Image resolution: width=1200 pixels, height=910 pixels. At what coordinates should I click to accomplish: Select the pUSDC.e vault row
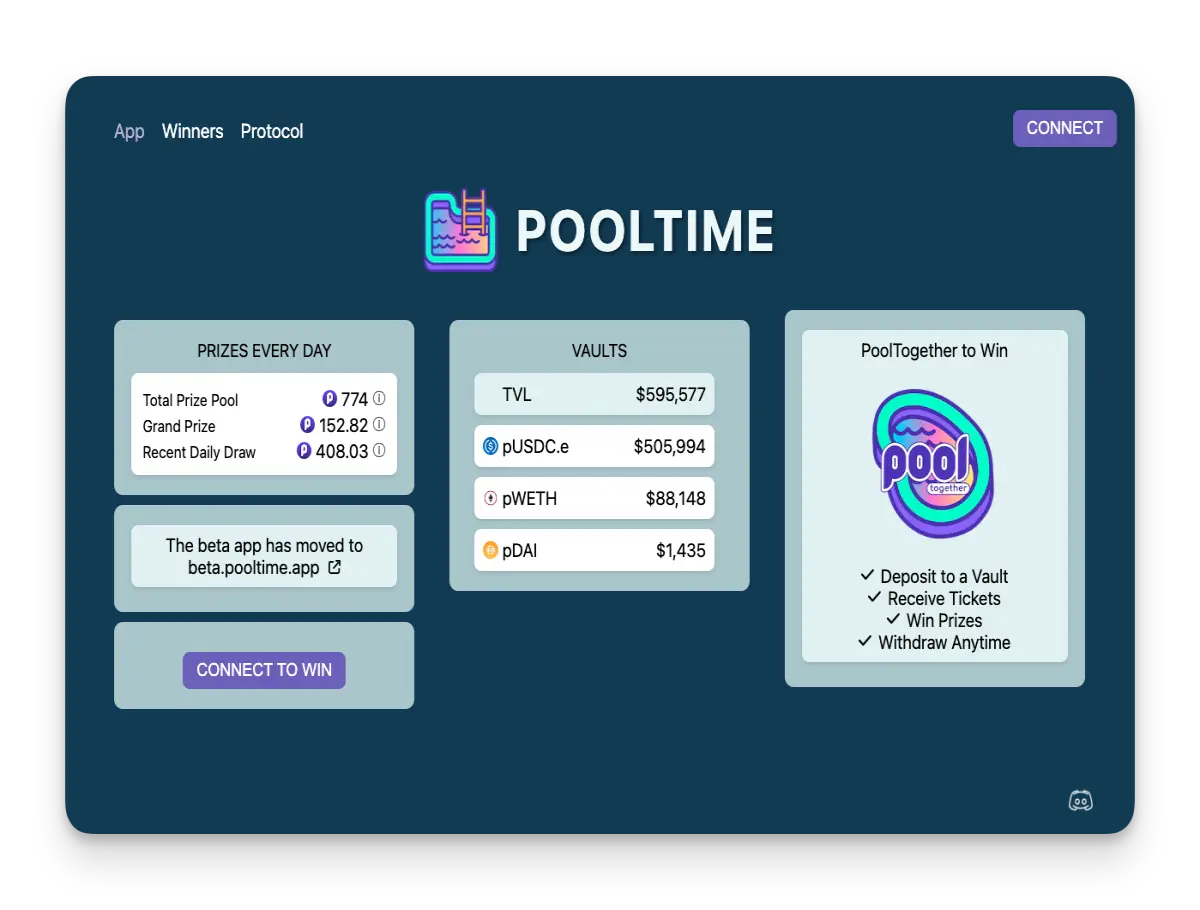[x=594, y=446]
